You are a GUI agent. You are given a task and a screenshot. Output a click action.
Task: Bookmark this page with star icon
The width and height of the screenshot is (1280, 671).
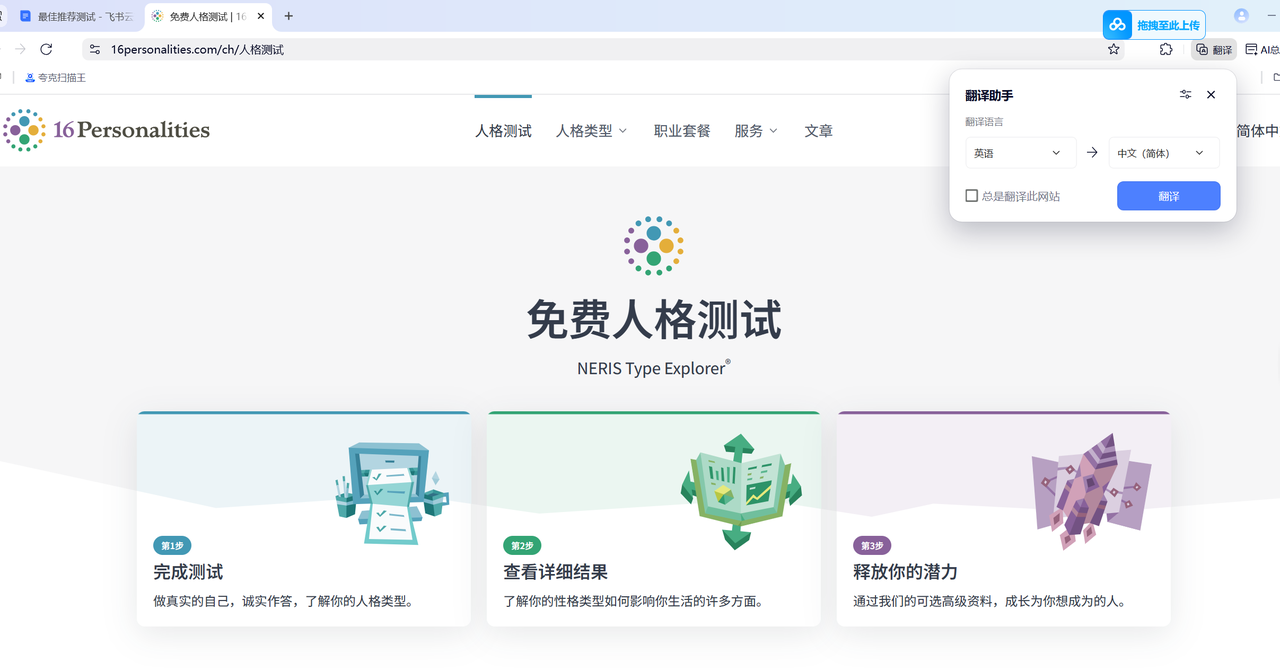click(1114, 49)
